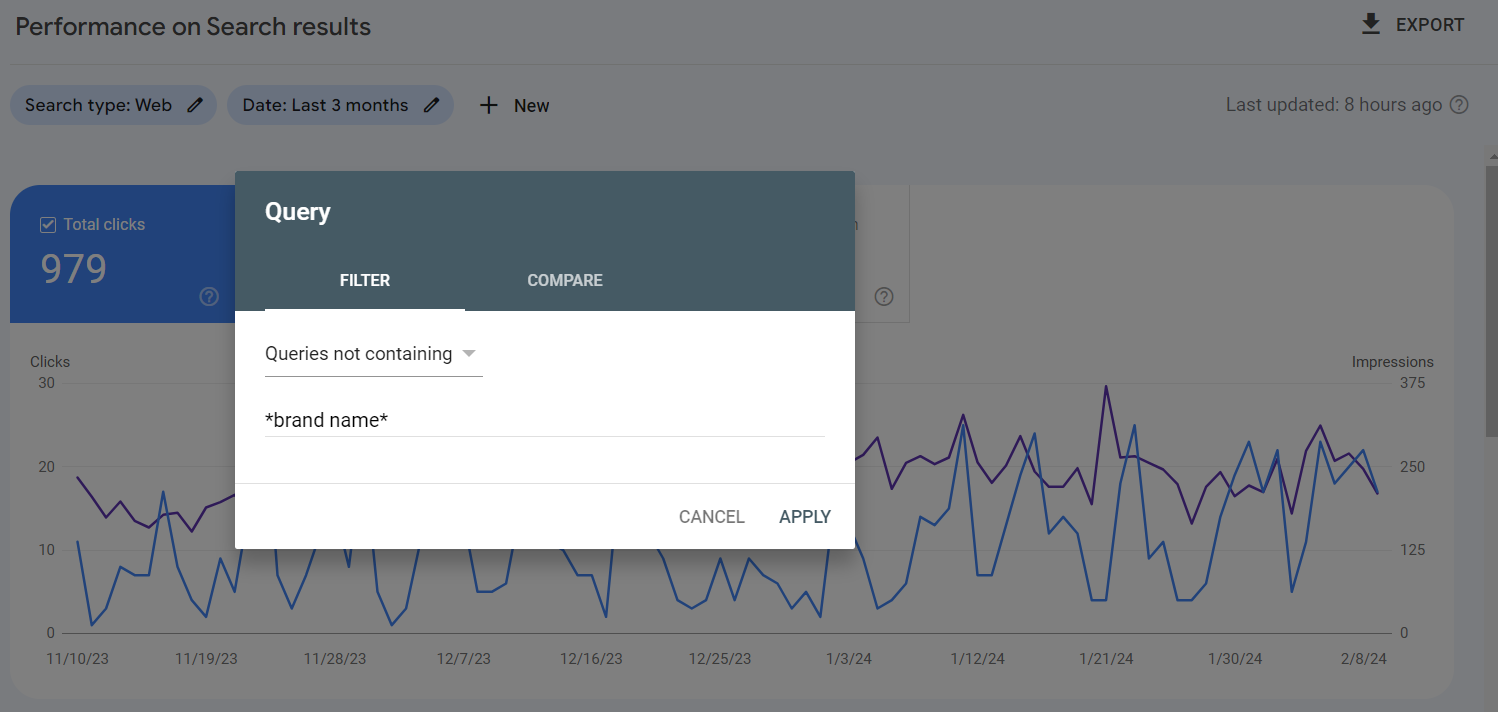Click the 979 total clicks value

73,269
